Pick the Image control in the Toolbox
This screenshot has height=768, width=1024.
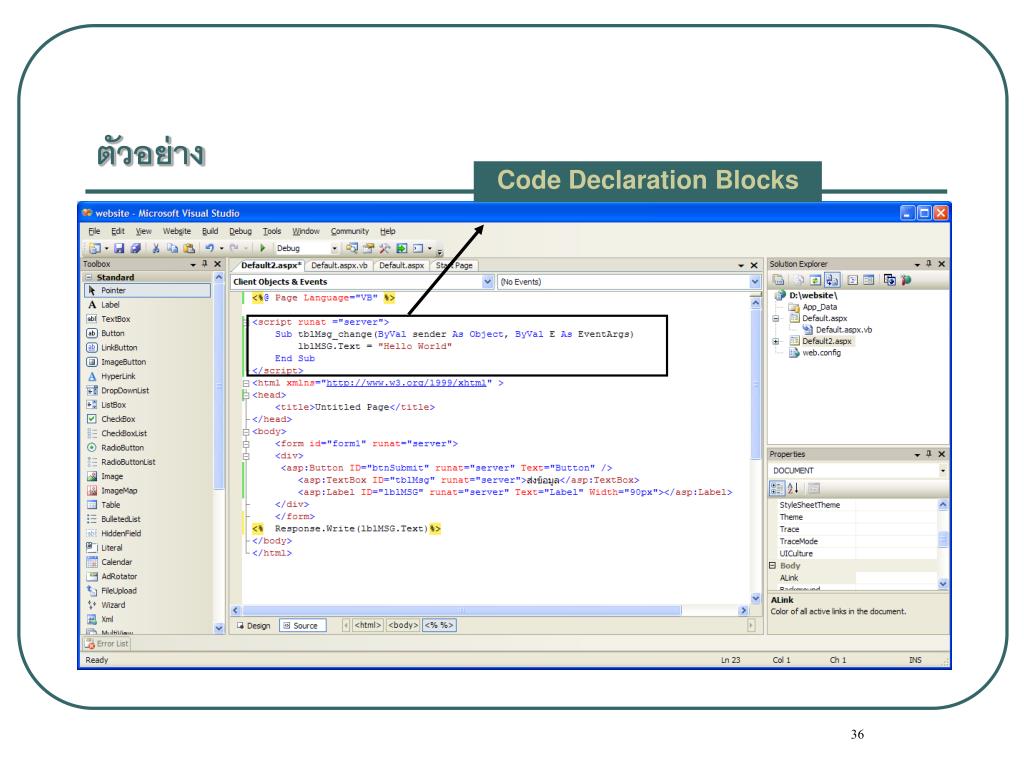pos(112,477)
